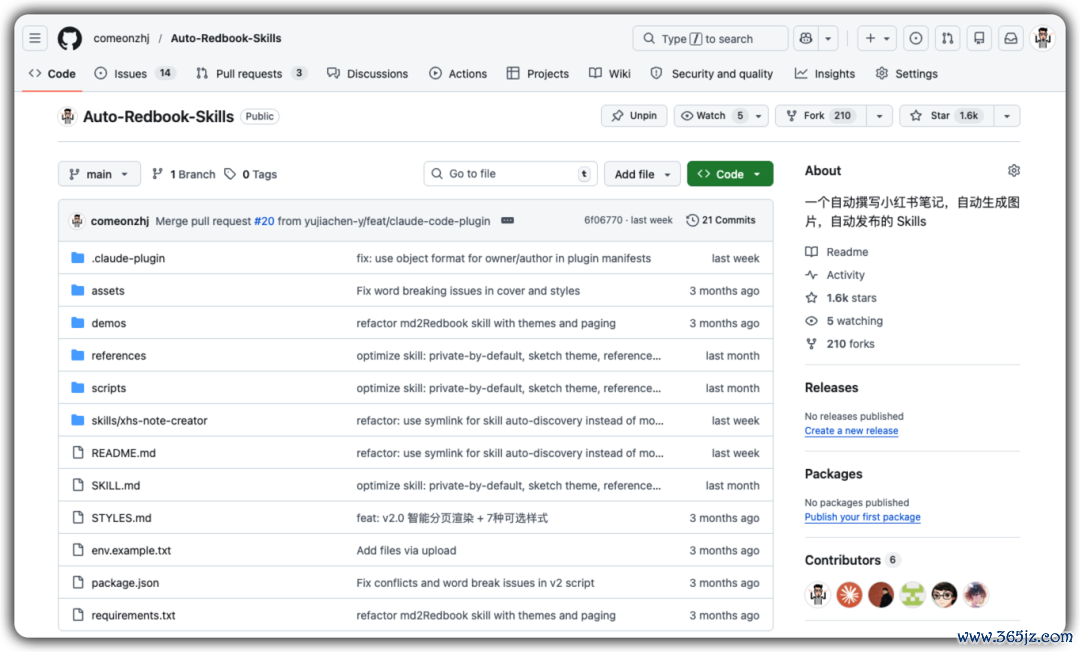
Task: Open the repositories icon in header
Action: tap(979, 39)
